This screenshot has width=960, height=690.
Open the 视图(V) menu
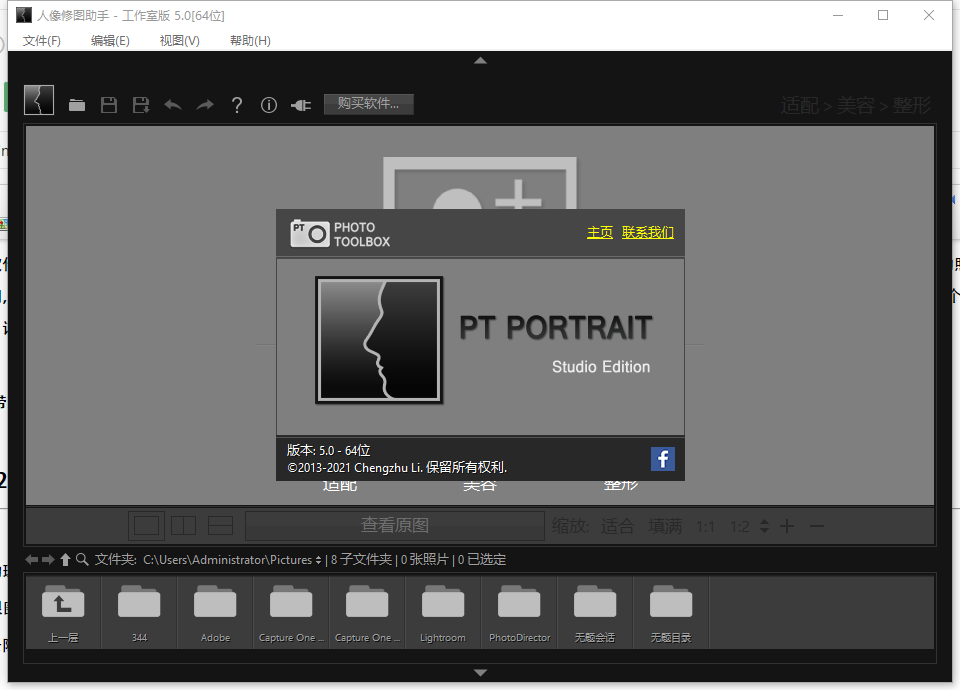[x=178, y=41]
